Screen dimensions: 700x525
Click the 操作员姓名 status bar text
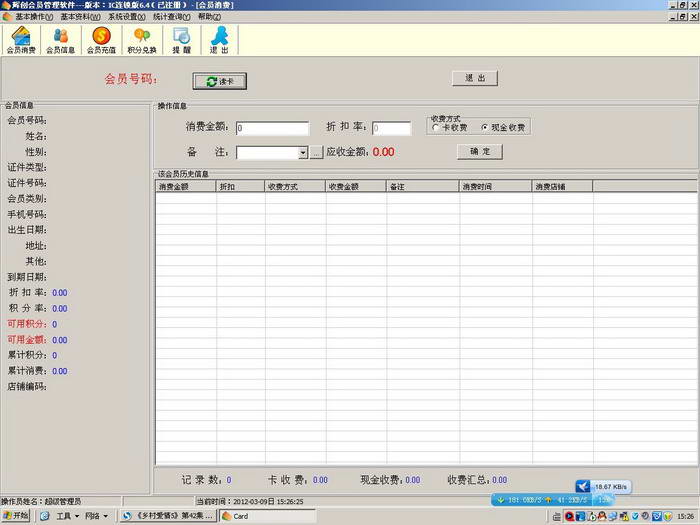pyautogui.click(x=41, y=501)
